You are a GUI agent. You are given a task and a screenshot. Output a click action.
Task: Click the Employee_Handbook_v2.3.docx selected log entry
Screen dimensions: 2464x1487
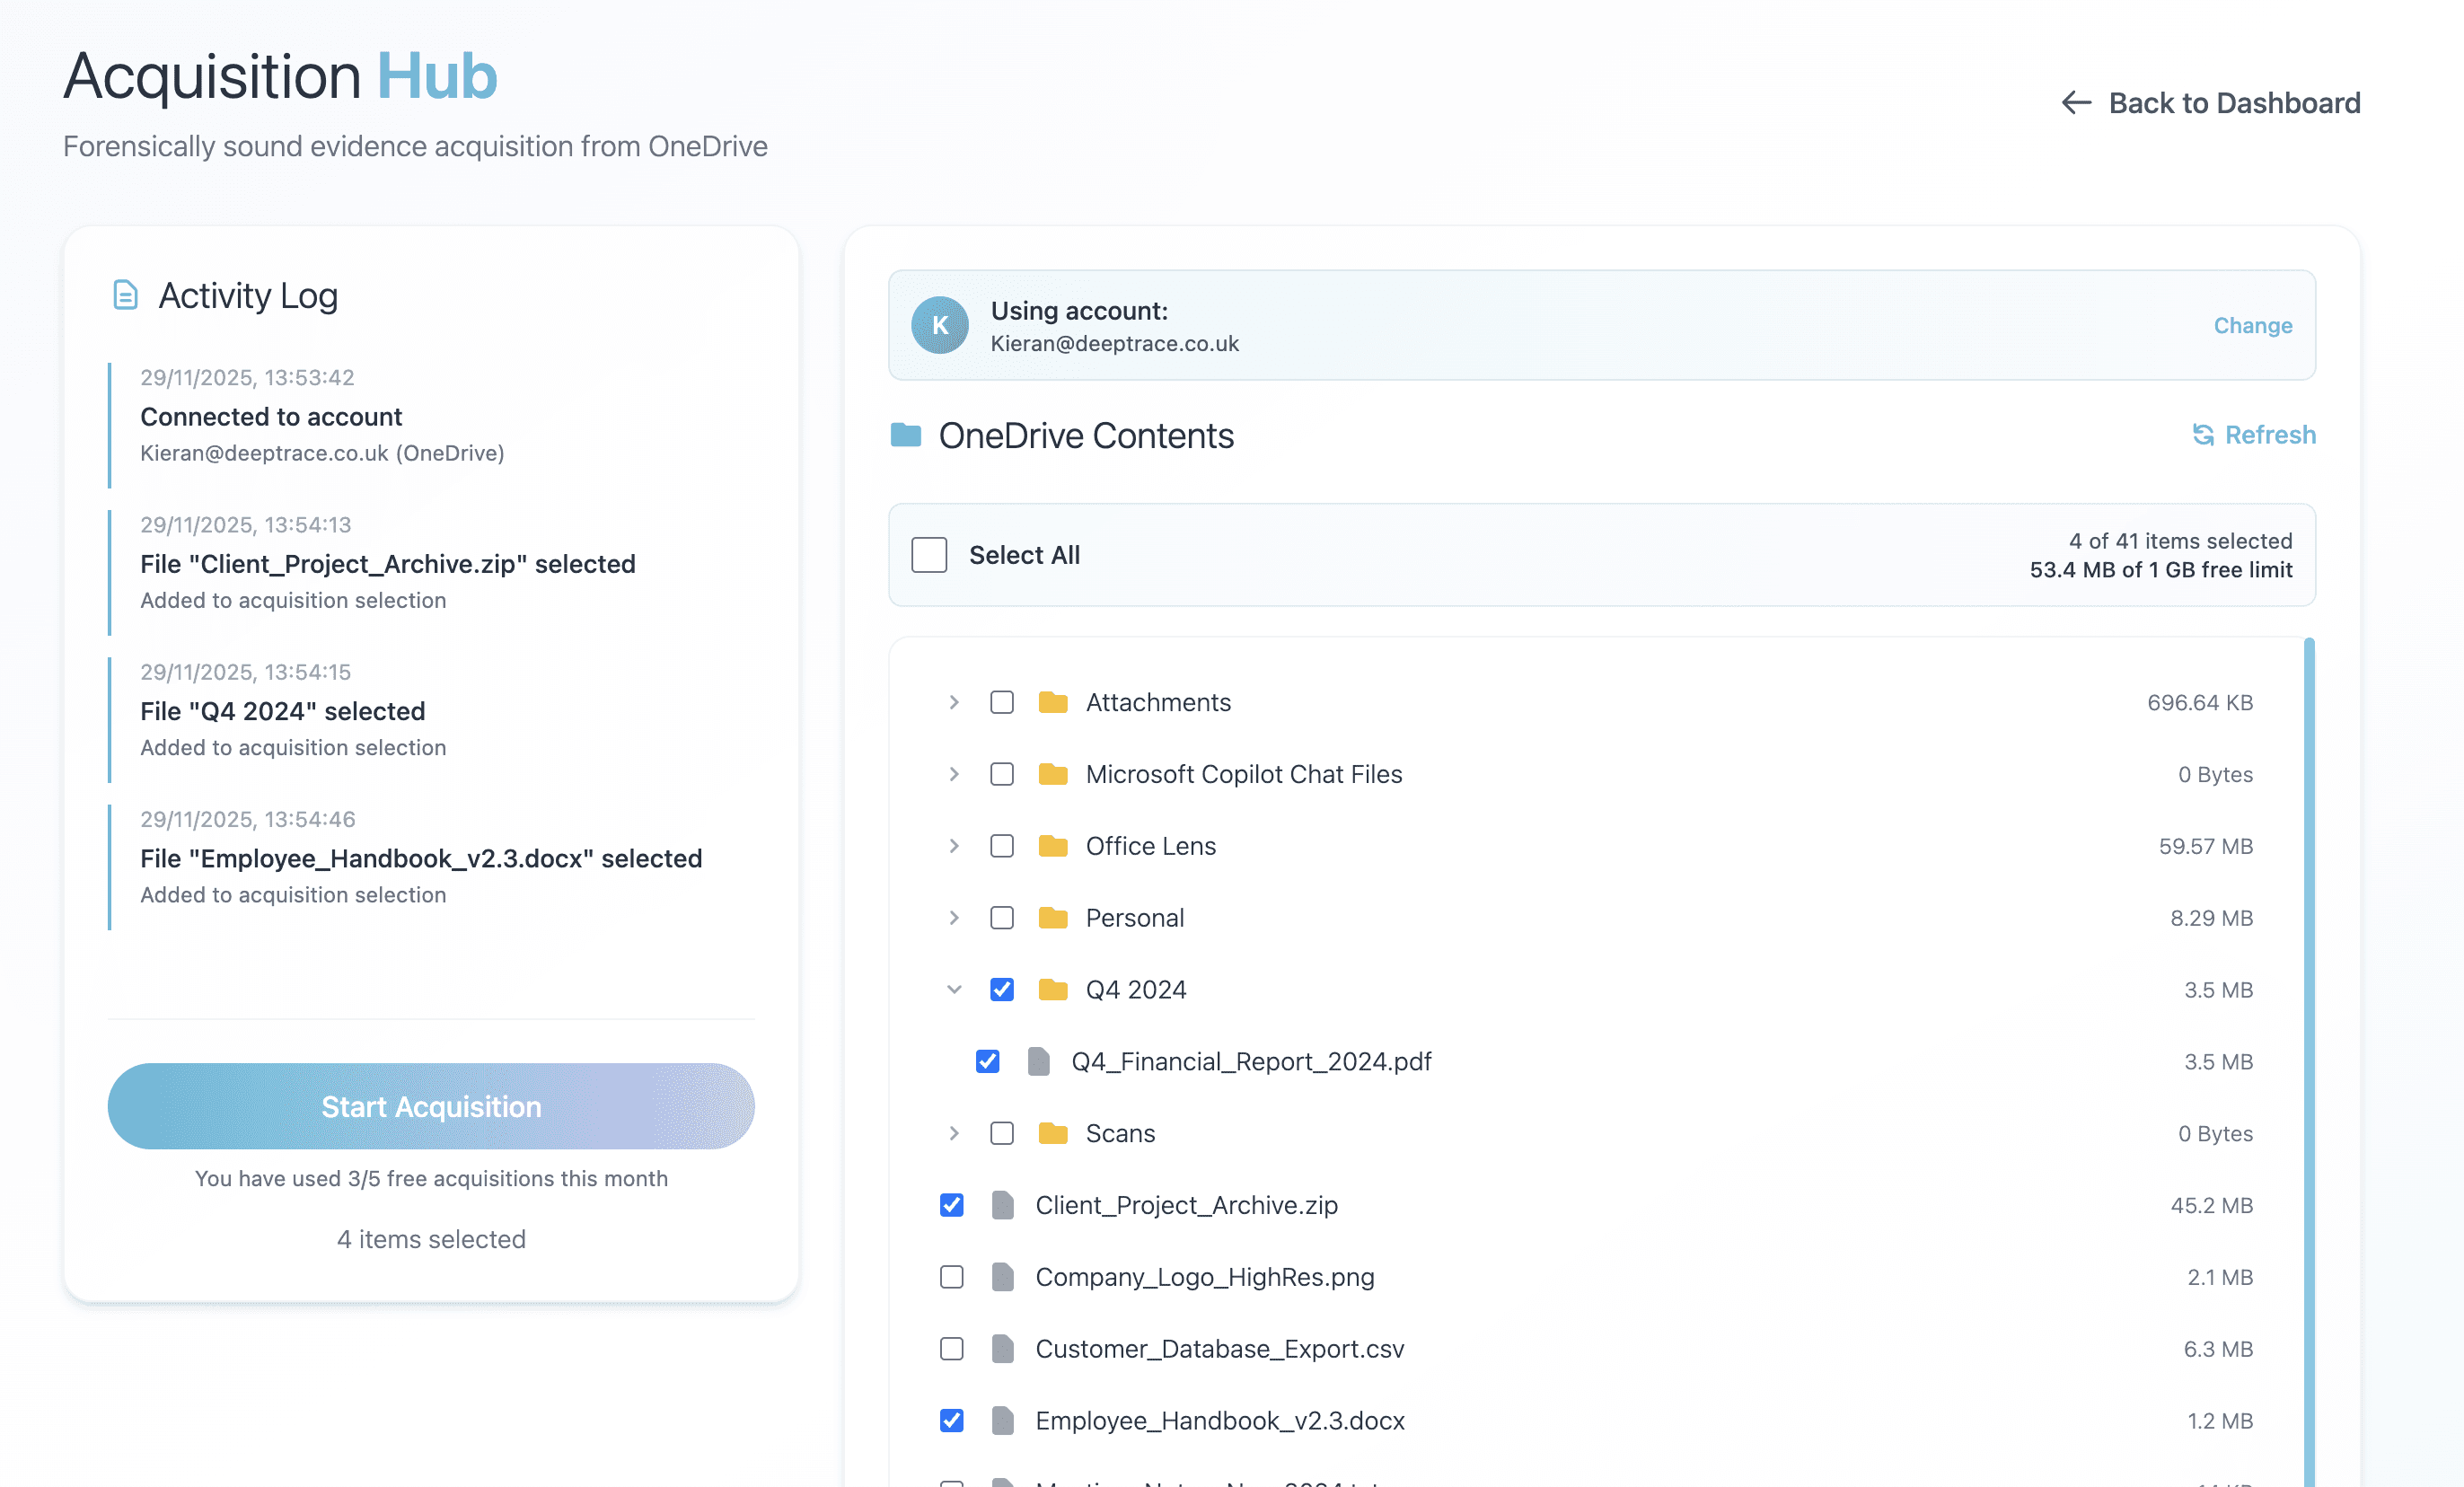[x=431, y=867]
